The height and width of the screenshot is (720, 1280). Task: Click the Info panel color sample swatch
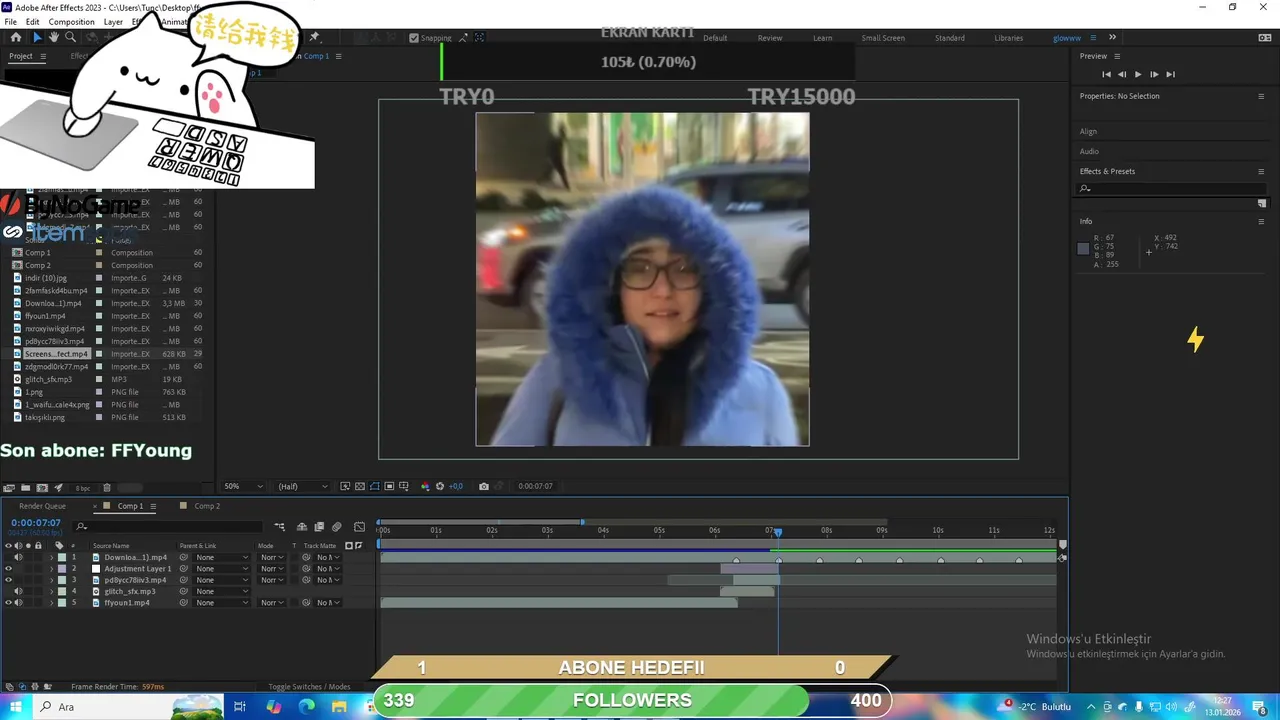click(x=1083, y=249)
